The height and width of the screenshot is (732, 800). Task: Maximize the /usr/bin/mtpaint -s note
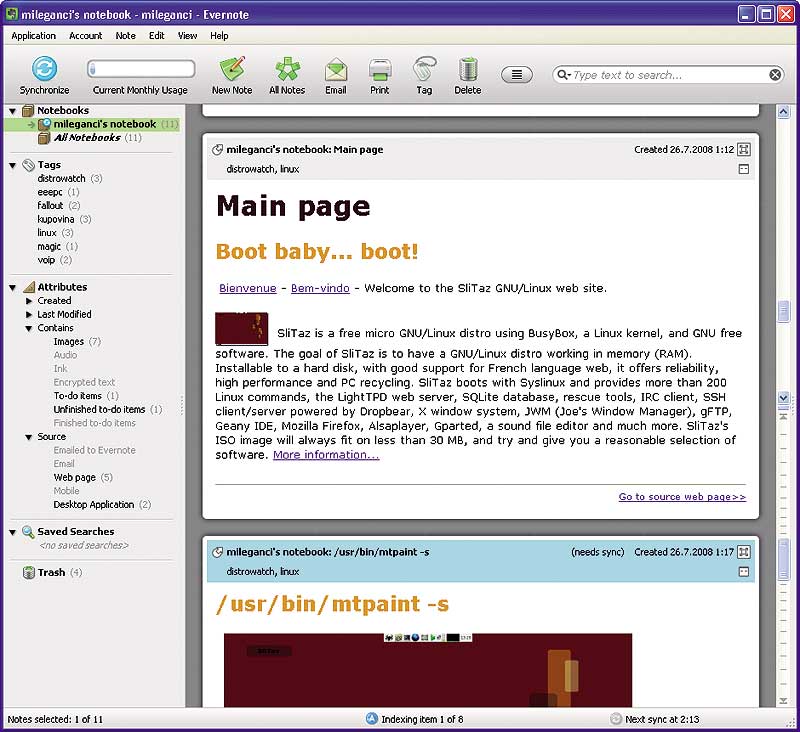point(744,552)
